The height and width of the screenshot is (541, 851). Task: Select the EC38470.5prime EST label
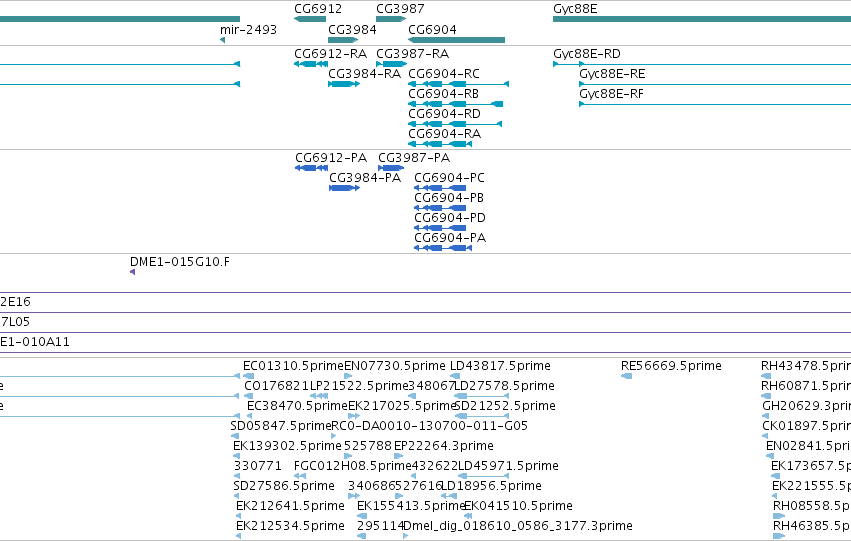click(297, 406)
